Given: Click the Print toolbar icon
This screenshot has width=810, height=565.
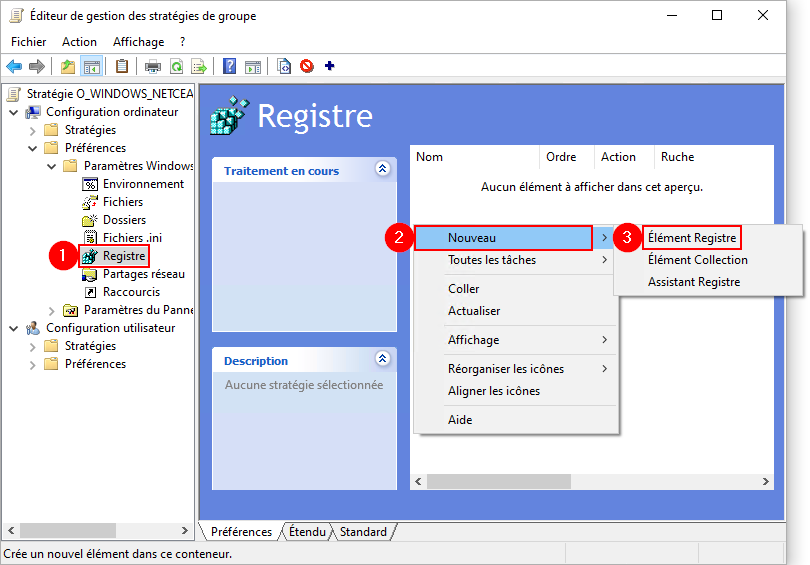Looking at the screenshot, I should [152, 66].
